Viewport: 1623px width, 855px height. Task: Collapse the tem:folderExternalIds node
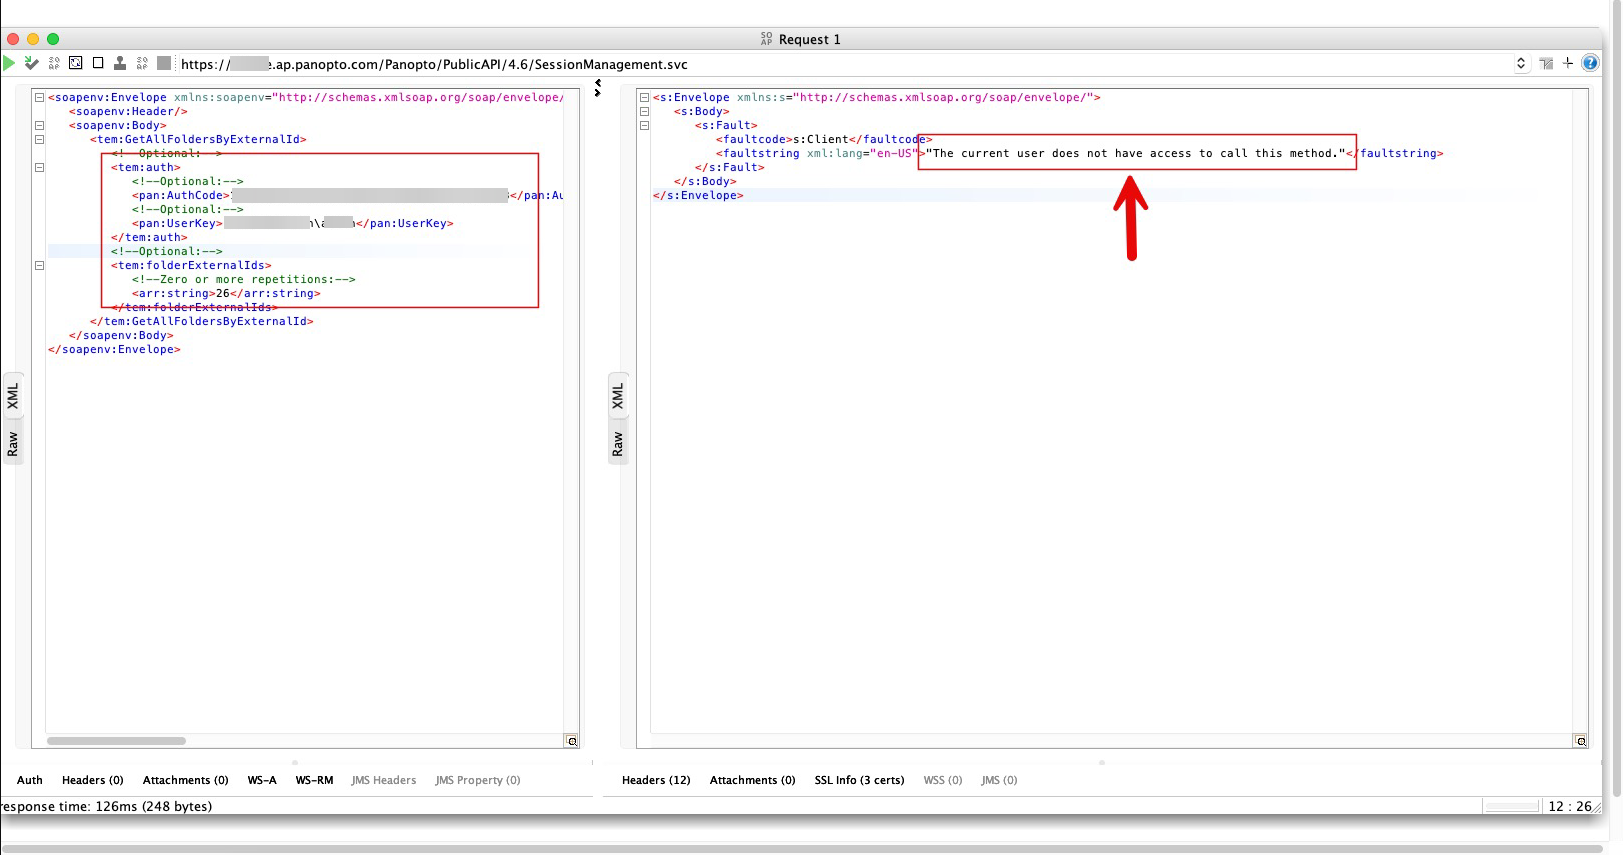[x=39, y=265]
